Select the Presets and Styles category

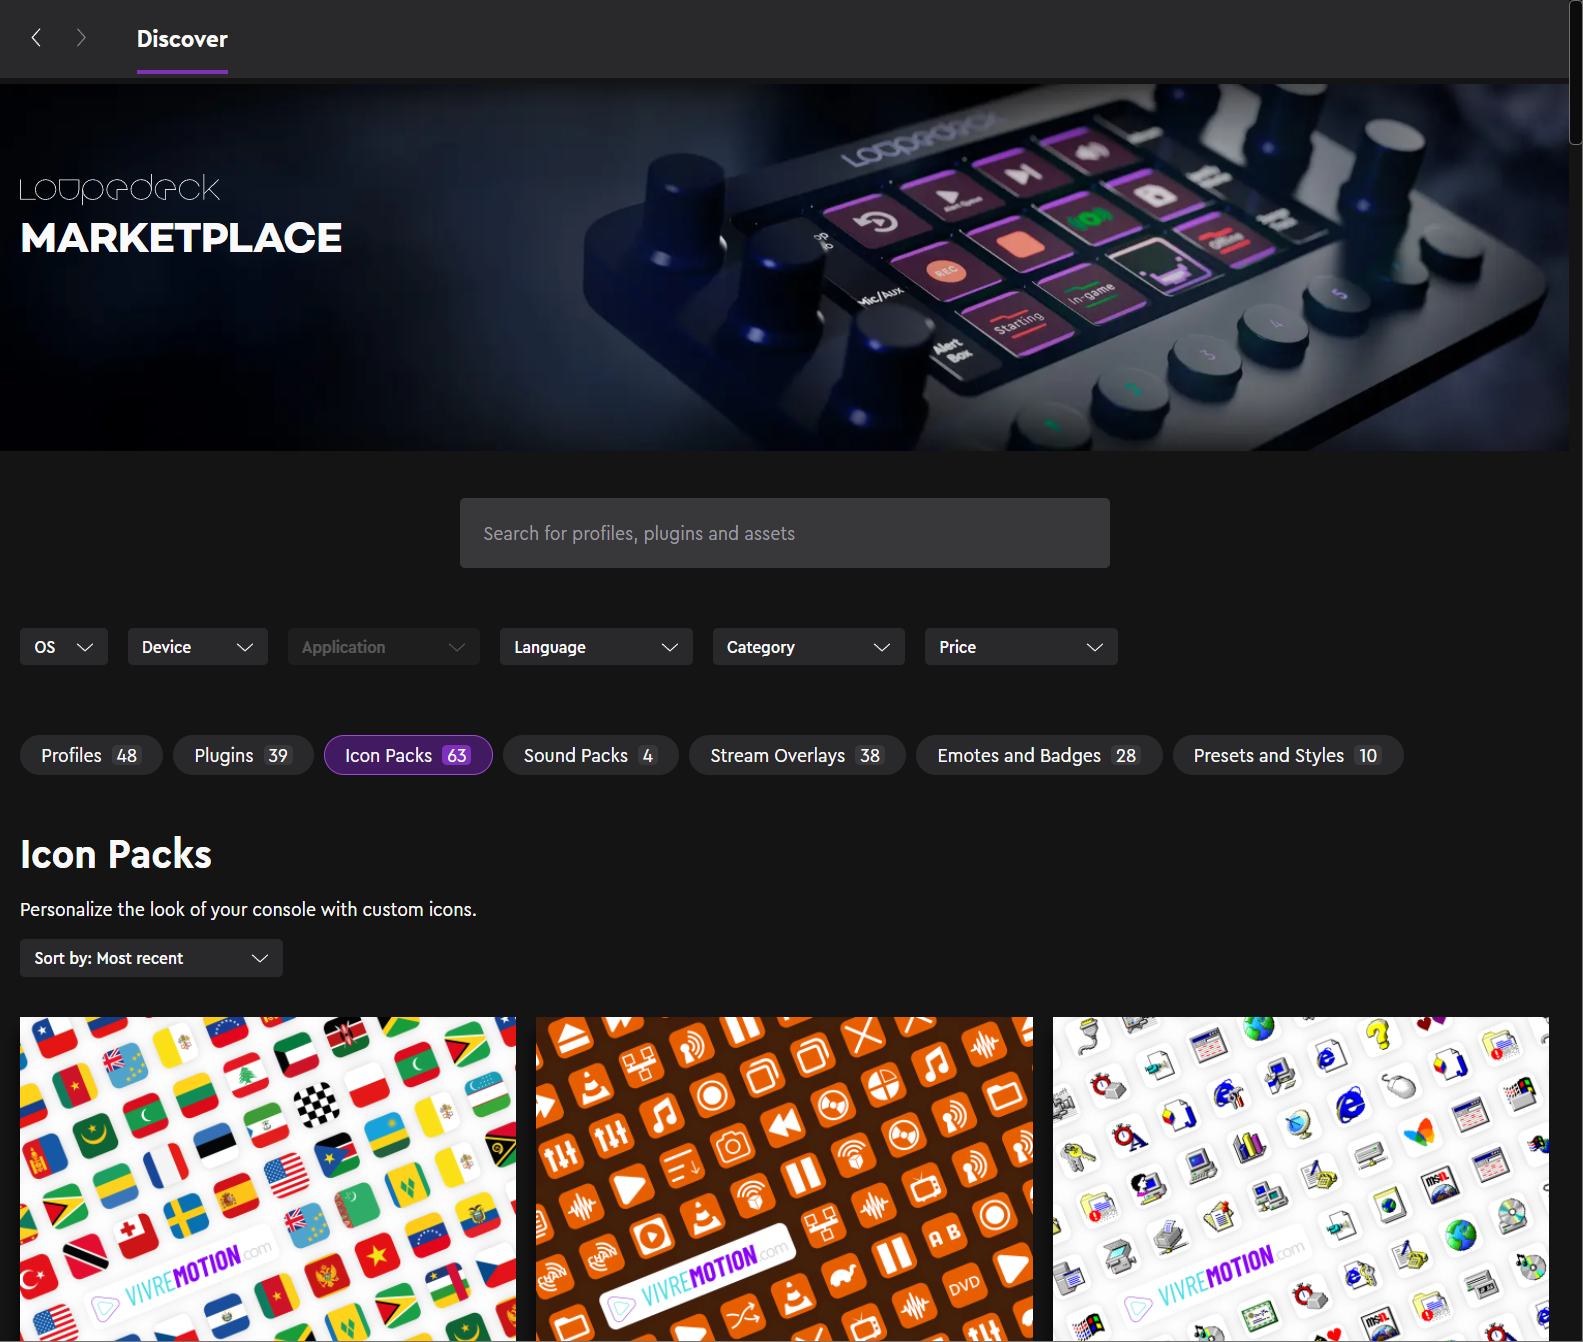click(x=1287, y=755)
